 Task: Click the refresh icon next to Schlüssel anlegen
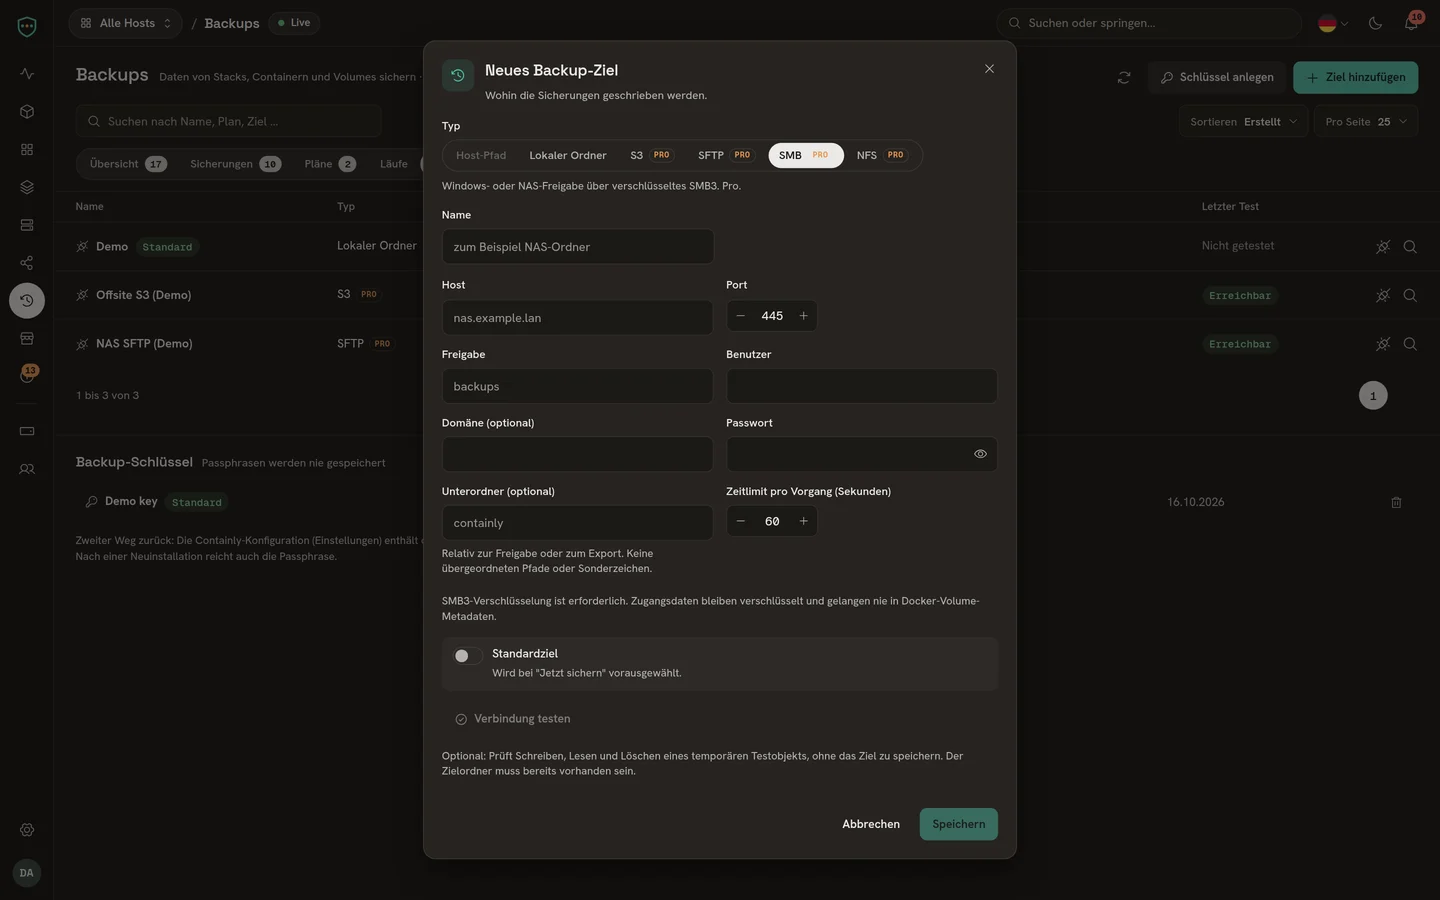[x=1124, y=77]
